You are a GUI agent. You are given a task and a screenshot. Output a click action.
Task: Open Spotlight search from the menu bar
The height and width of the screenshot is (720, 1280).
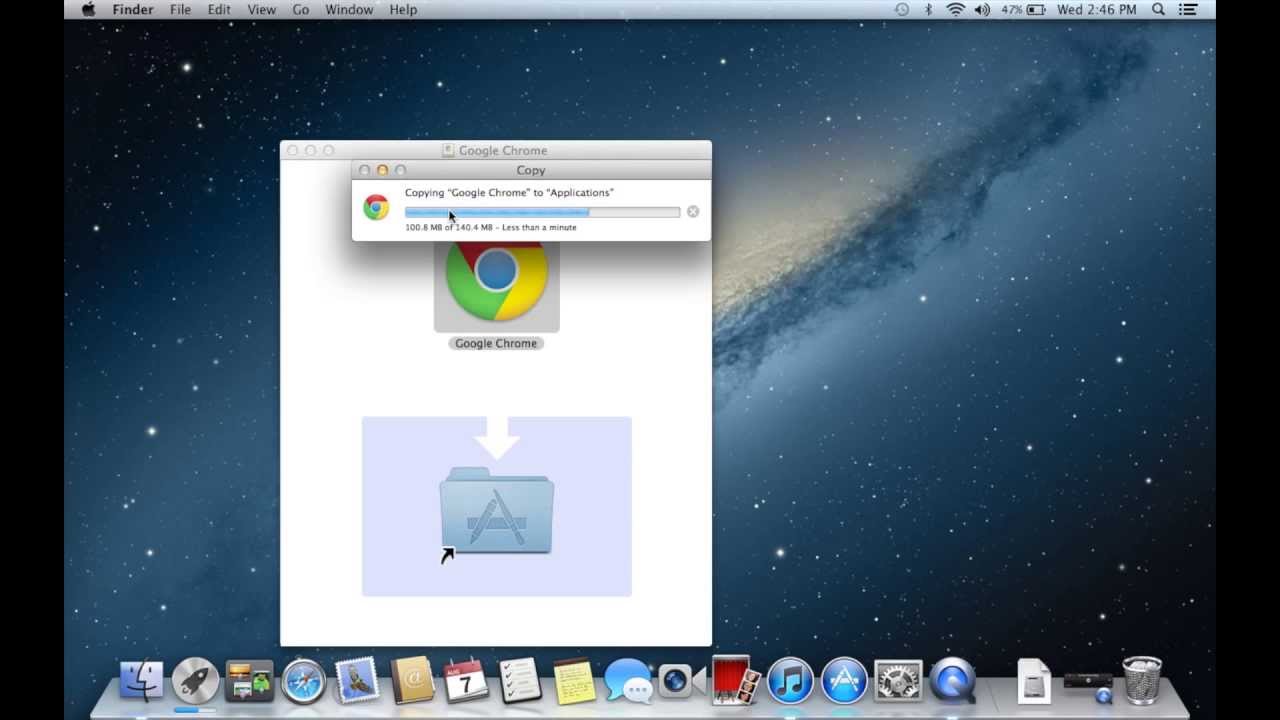[x=1157, y=10]
